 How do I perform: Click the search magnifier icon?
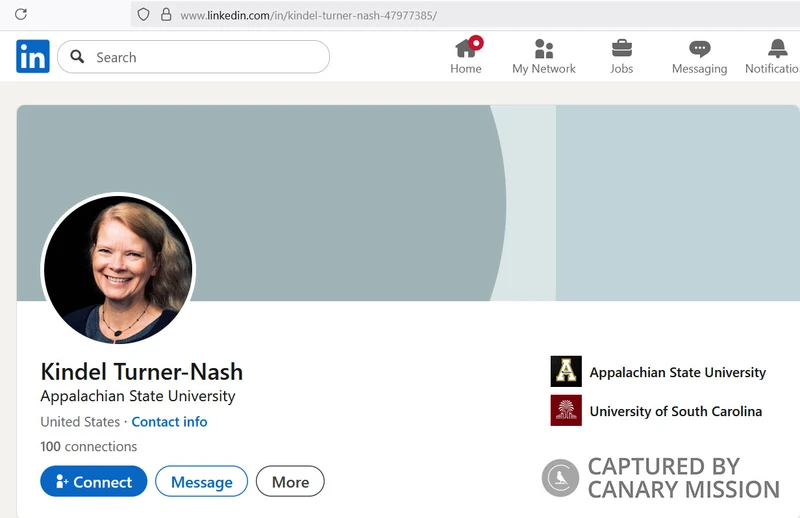77,56
